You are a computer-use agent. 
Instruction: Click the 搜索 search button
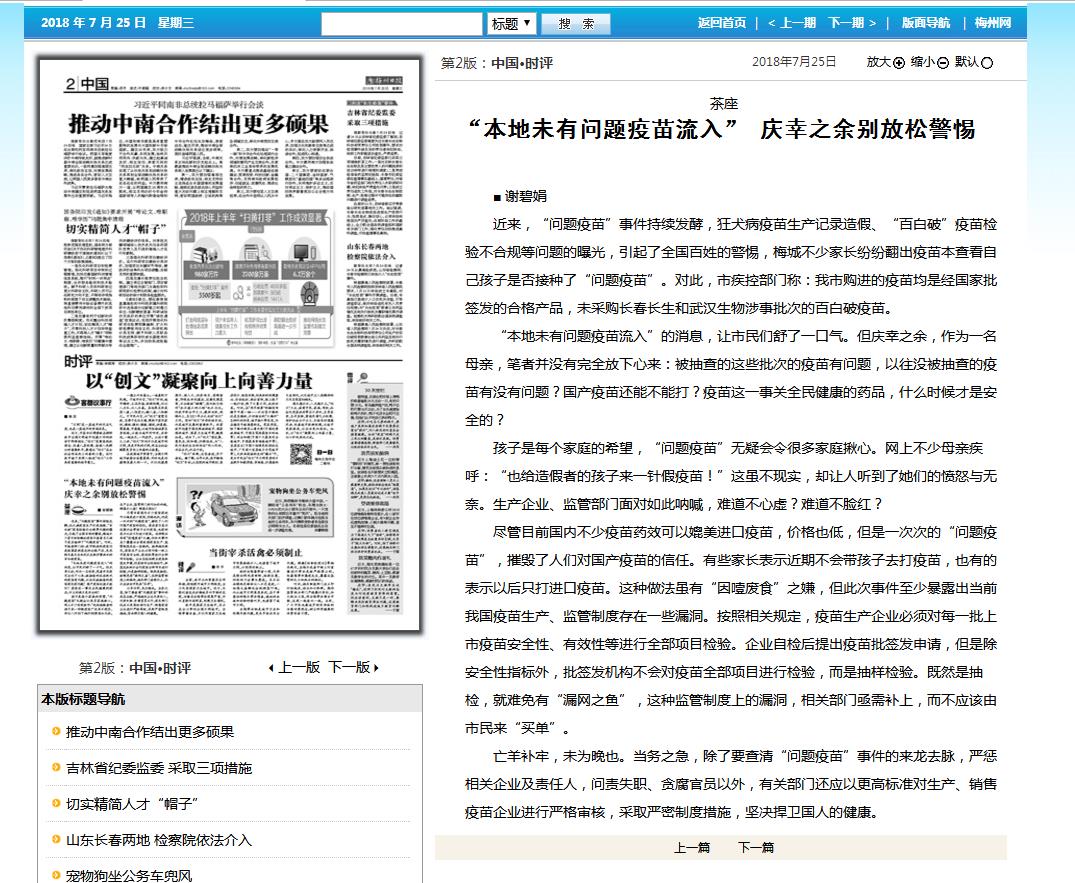coord(576,23)
